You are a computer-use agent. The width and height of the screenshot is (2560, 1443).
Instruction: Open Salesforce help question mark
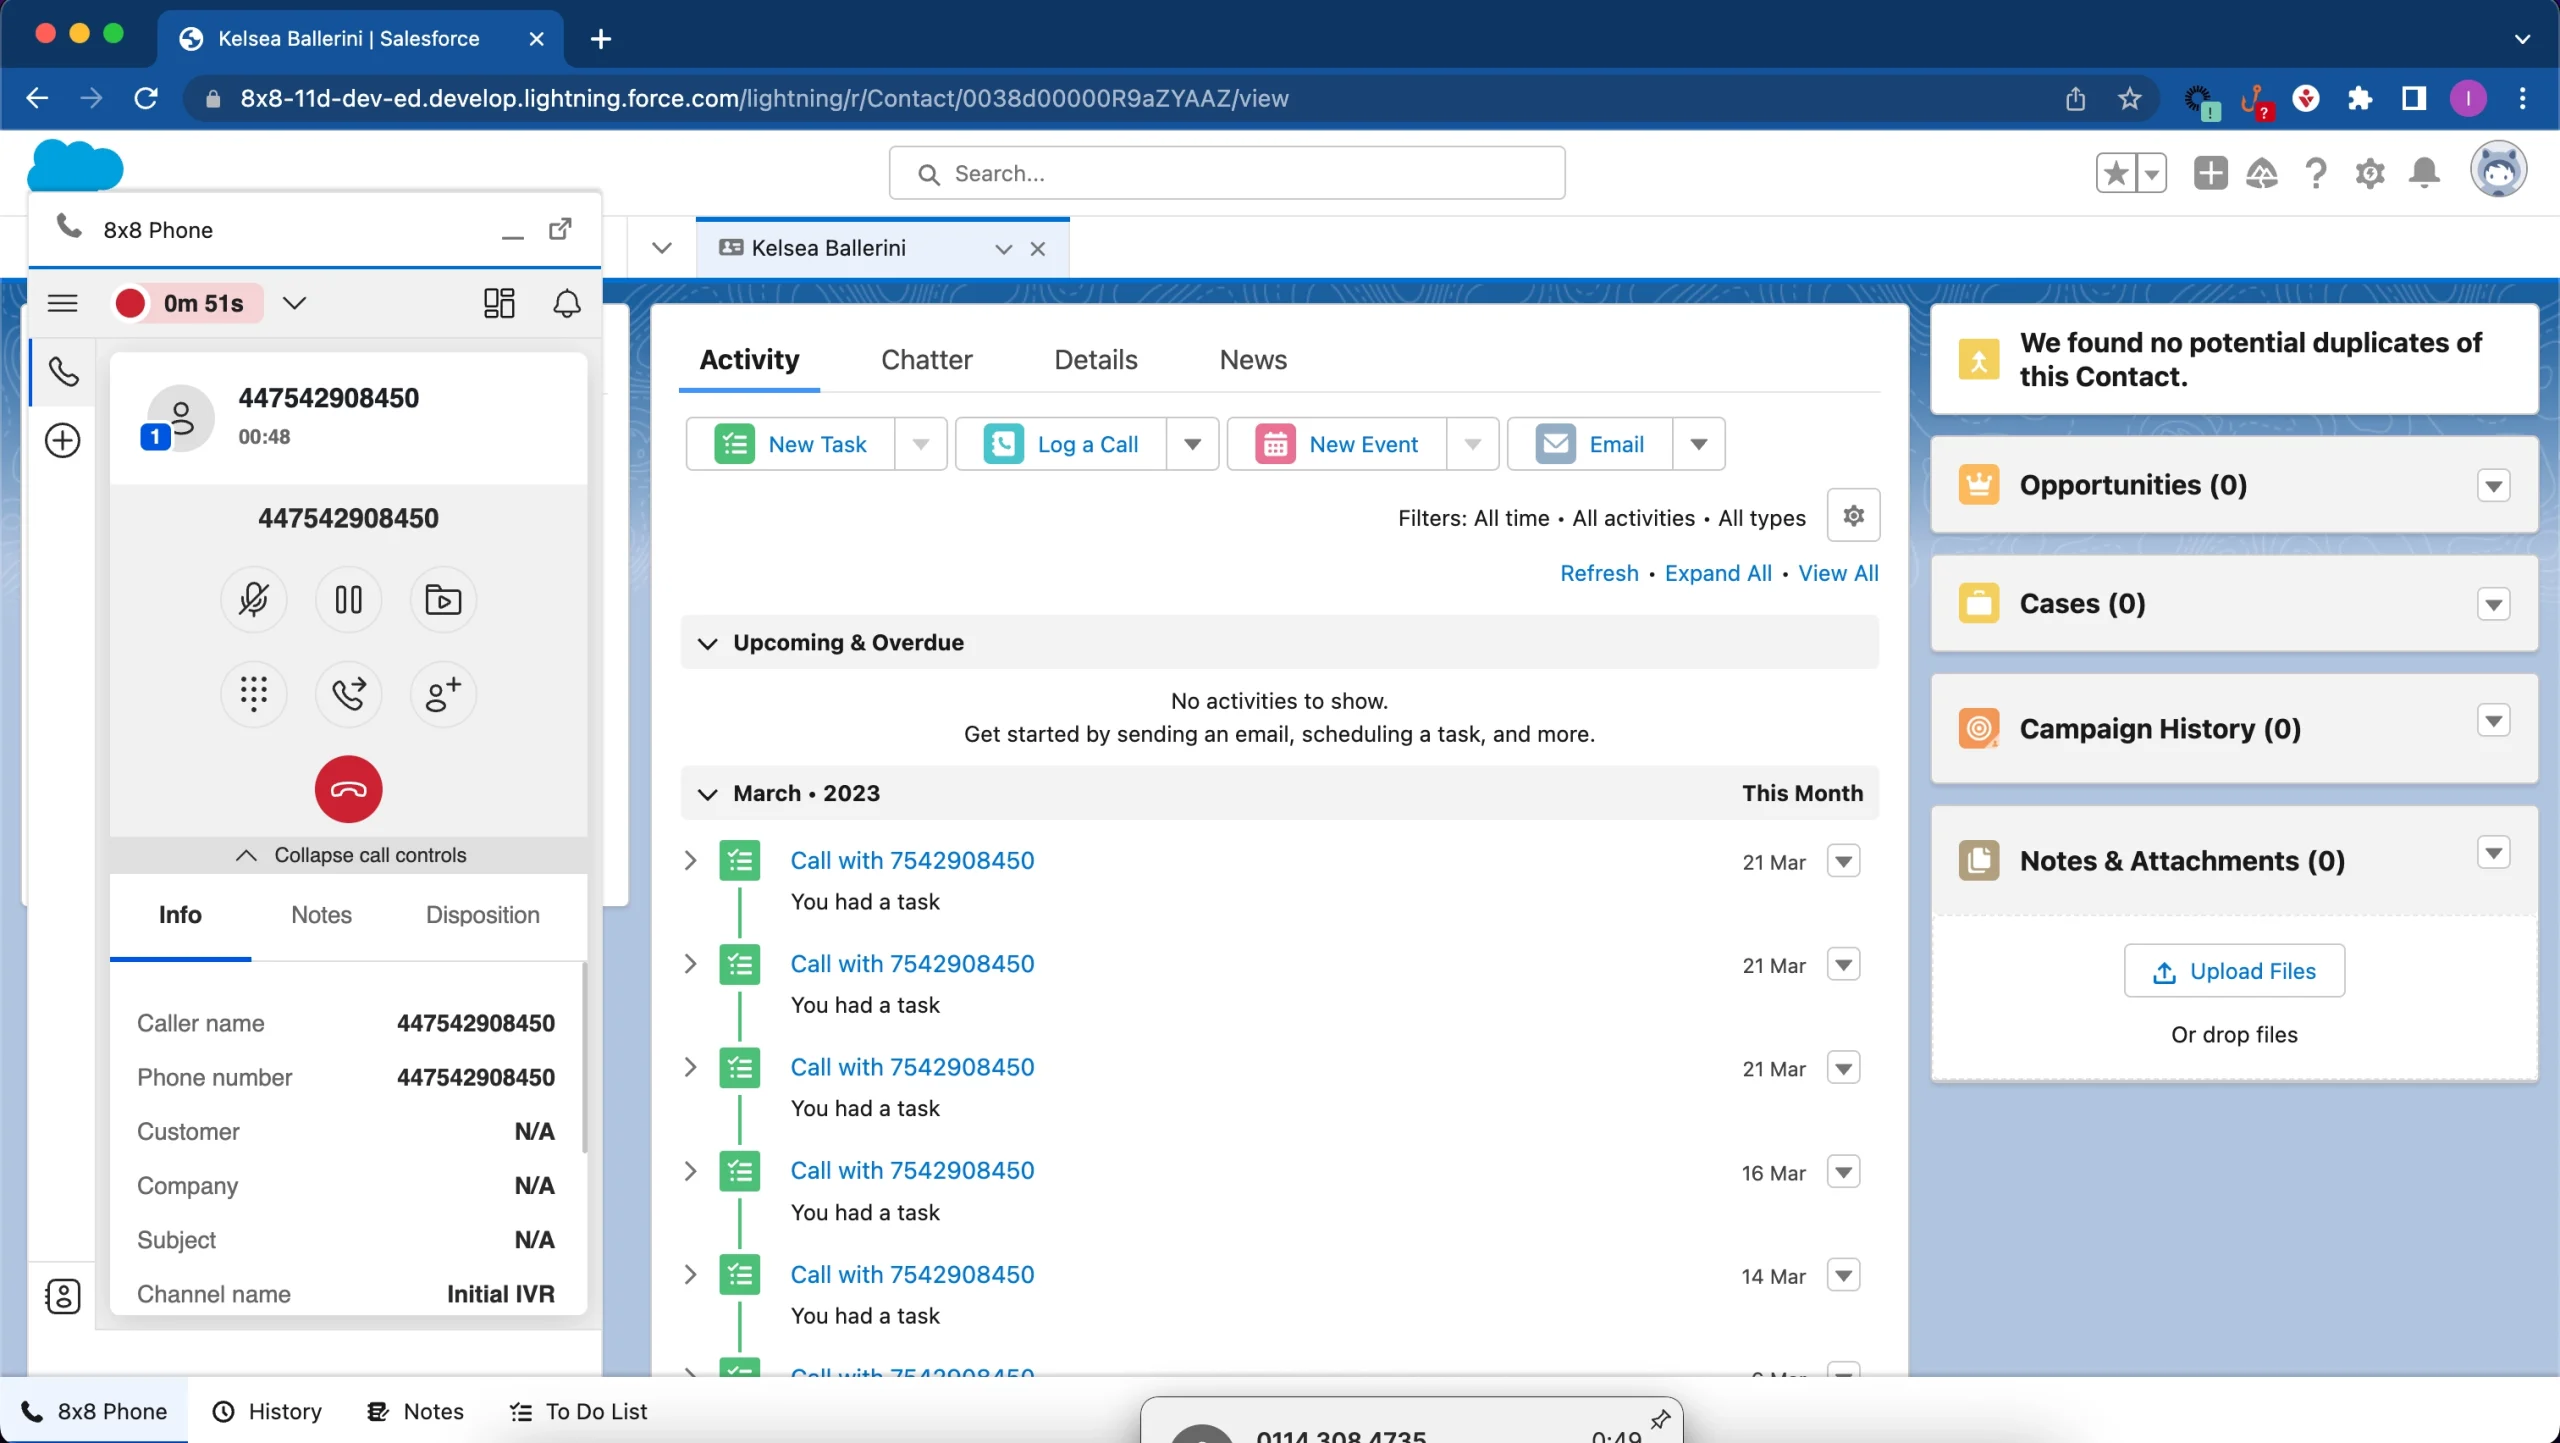click(2316, 173)
